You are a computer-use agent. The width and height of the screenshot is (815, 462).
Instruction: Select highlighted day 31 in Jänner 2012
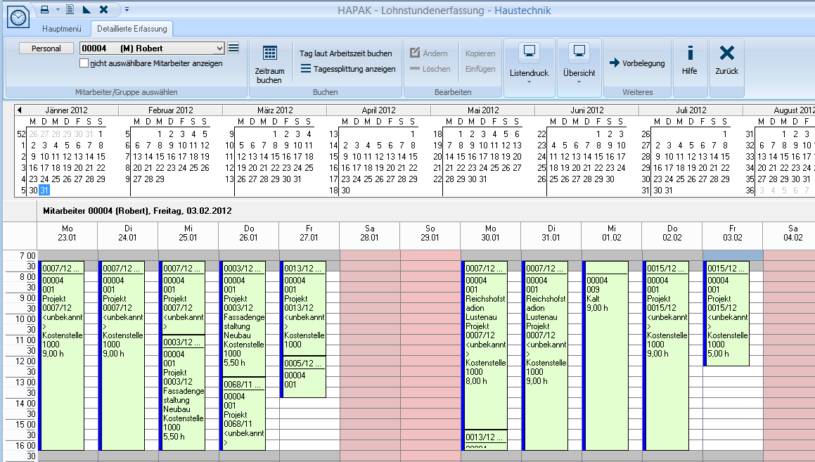(x=44, y=191)
